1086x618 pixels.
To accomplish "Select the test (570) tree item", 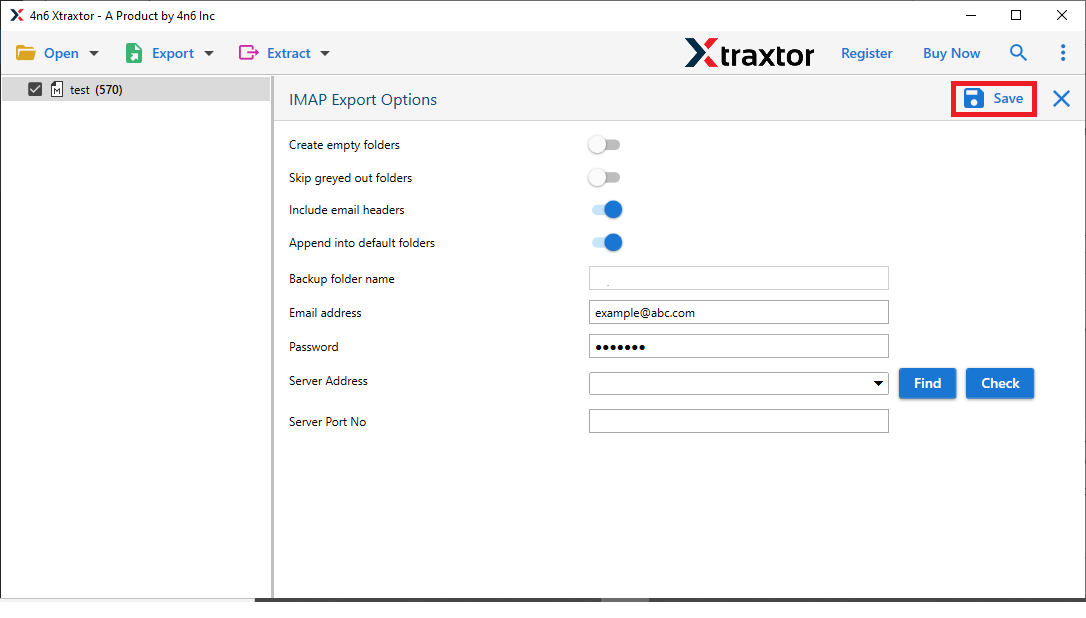I will pyautogui.click(x=136, y=89).
